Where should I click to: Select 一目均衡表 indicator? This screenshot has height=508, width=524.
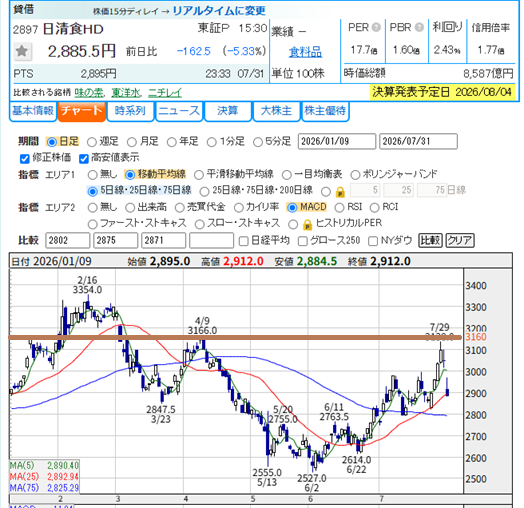[287, 175]
